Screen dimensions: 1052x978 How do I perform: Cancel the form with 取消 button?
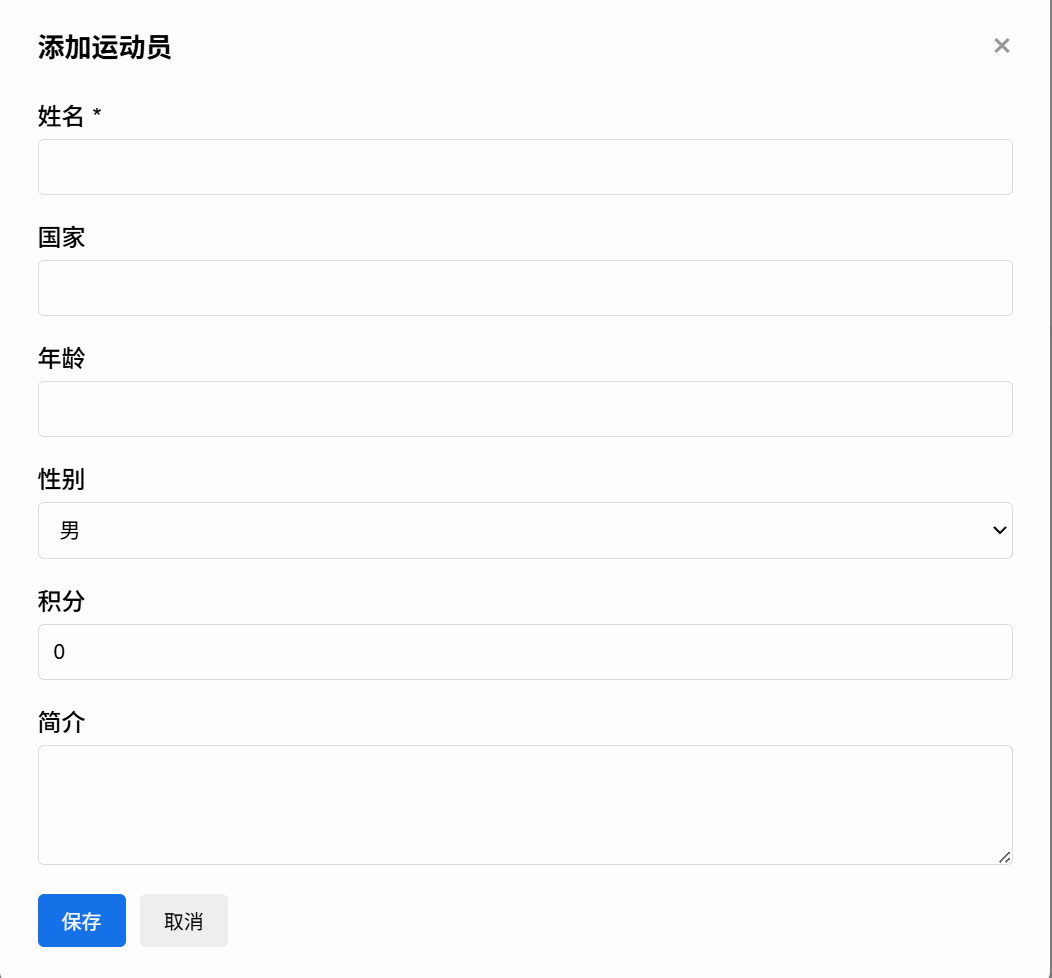click(184, 920)
